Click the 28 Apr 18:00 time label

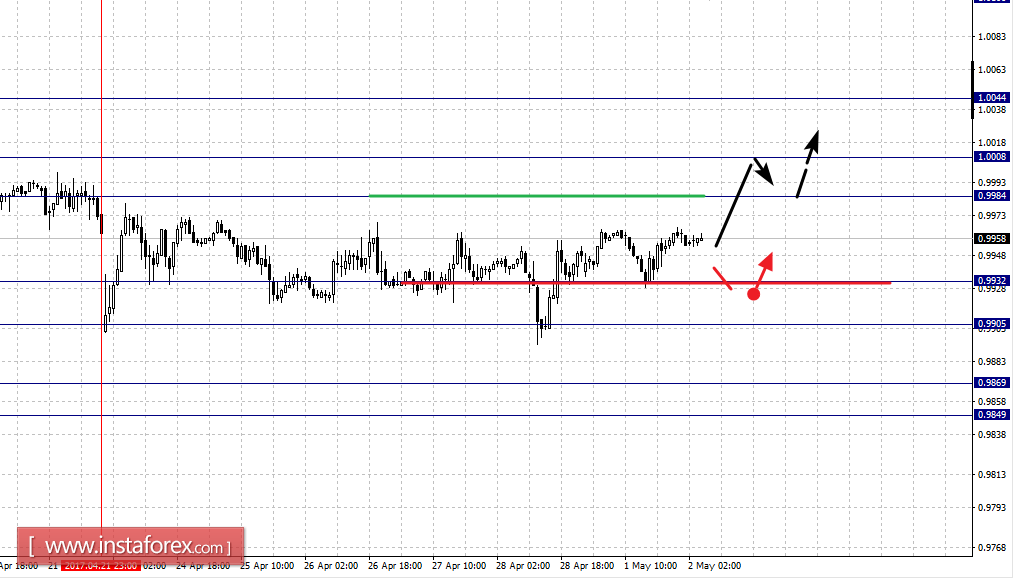click(x=587, y=566)
